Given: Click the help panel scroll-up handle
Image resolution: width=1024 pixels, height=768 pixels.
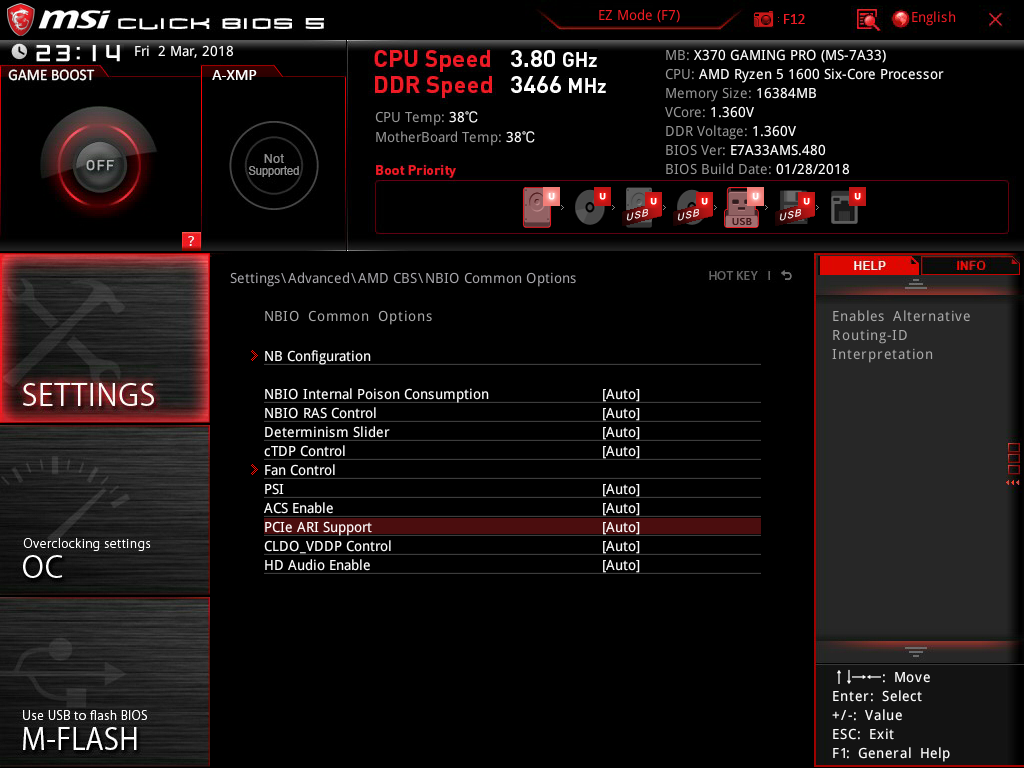Looking at the screenshot, I should tap(915, 284).
